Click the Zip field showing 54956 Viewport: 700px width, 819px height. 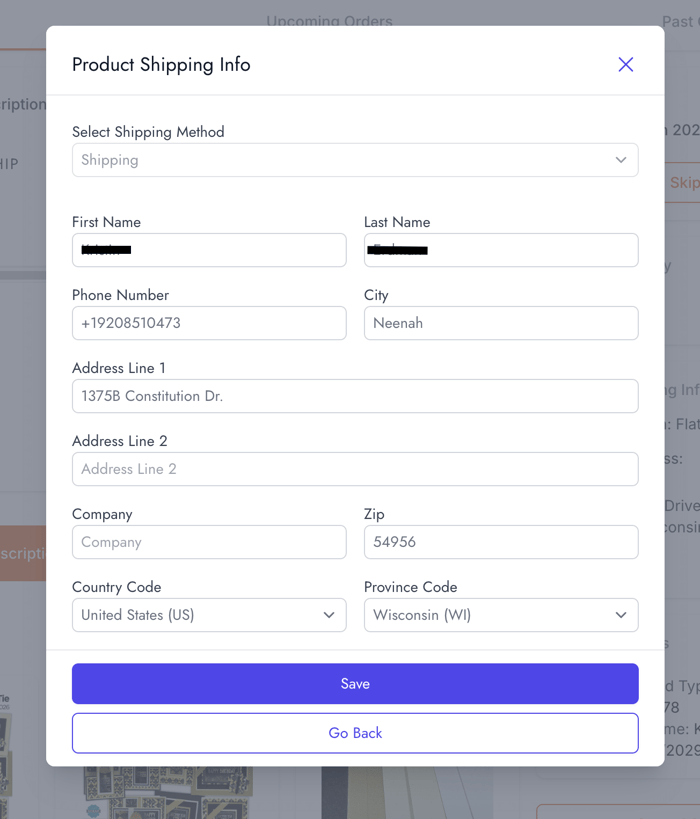coord(501,542)
